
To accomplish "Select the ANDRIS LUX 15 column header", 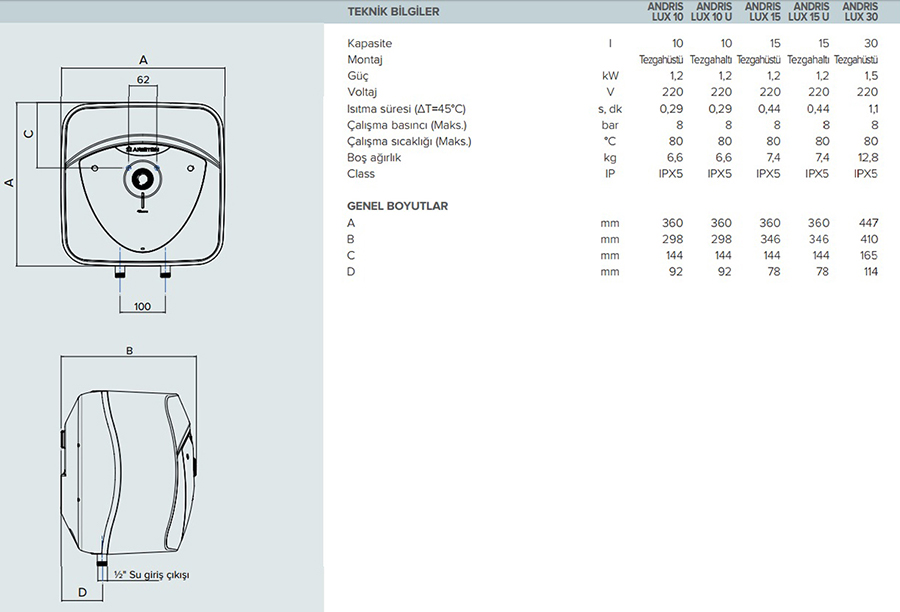I will tap(763, 11).
